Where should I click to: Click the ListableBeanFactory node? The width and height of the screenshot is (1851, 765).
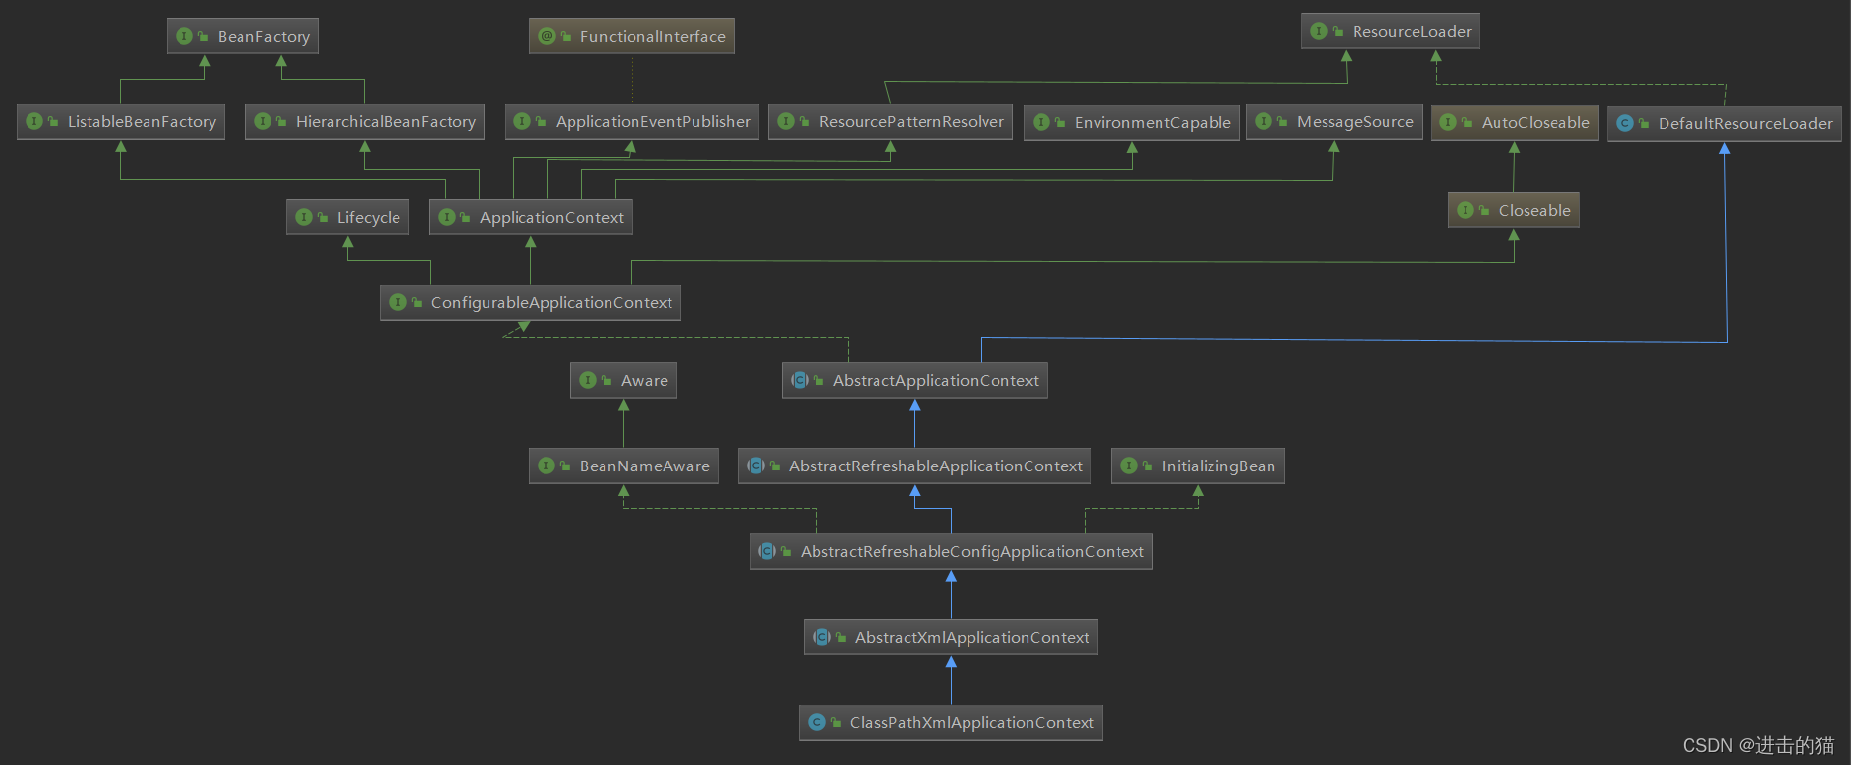click(121, 121)
